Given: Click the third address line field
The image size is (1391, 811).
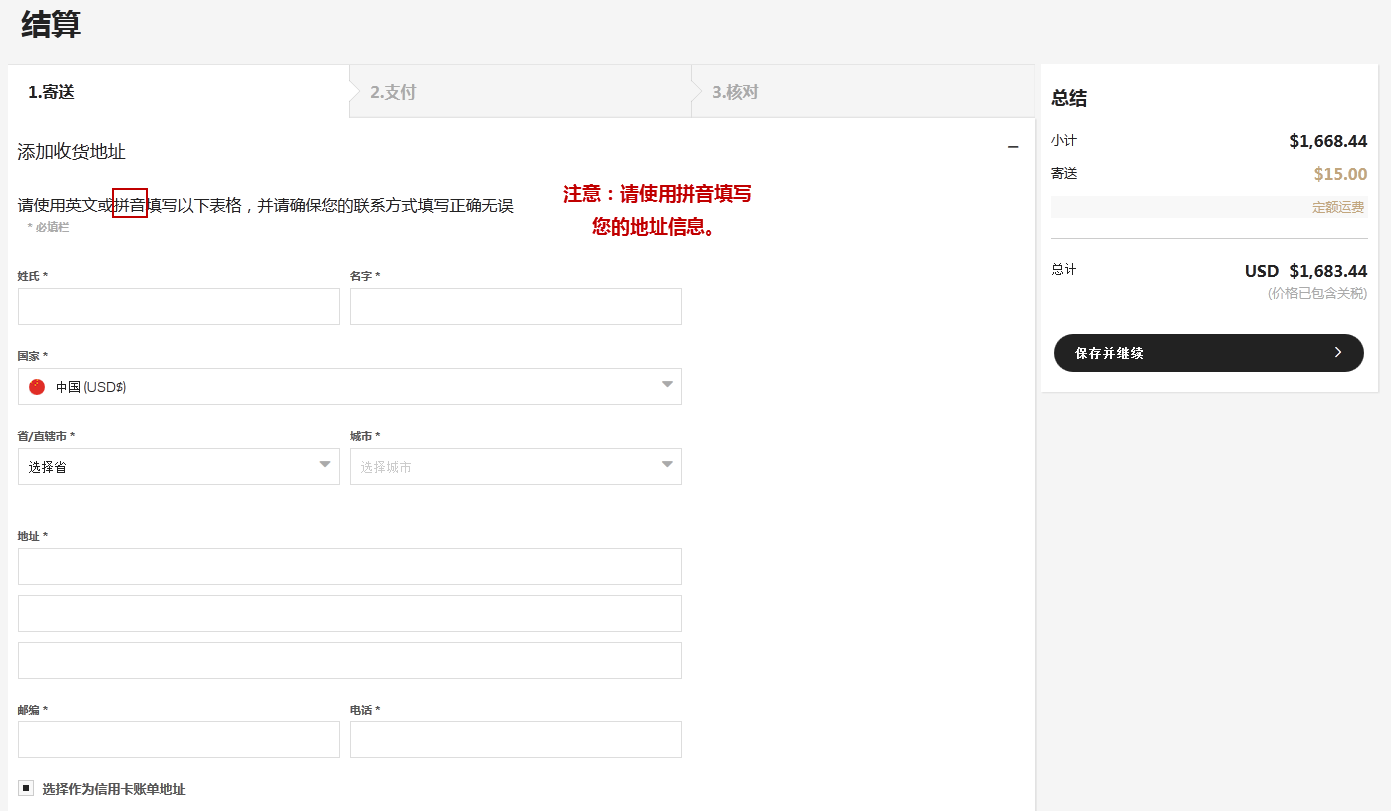Looking at the screenshot, I should pos(350,660).
